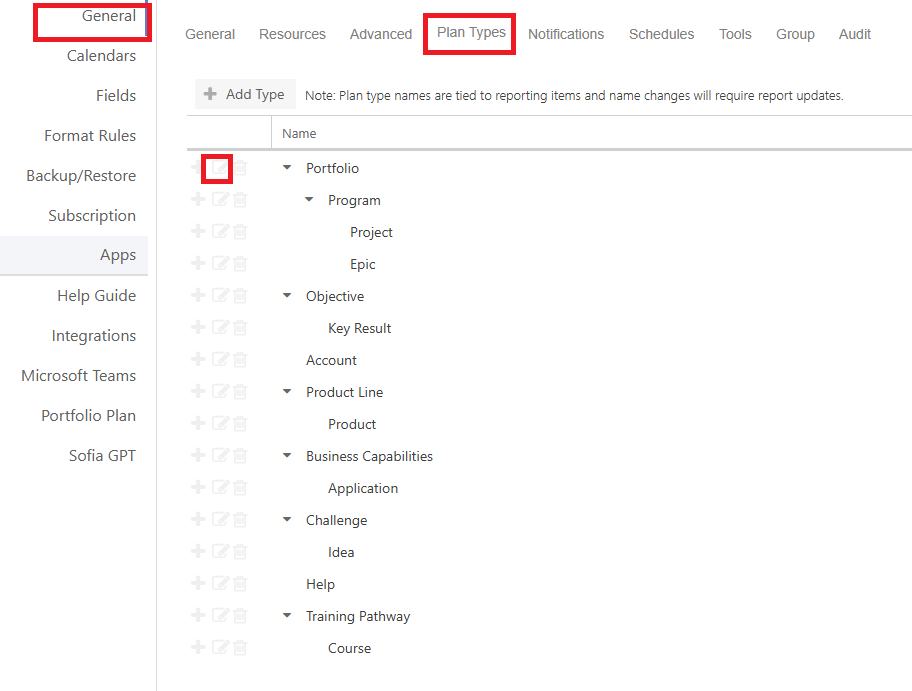The image size is (912, 691).
Task: Switch to the Advanced tab
Action: click(381, 34)
